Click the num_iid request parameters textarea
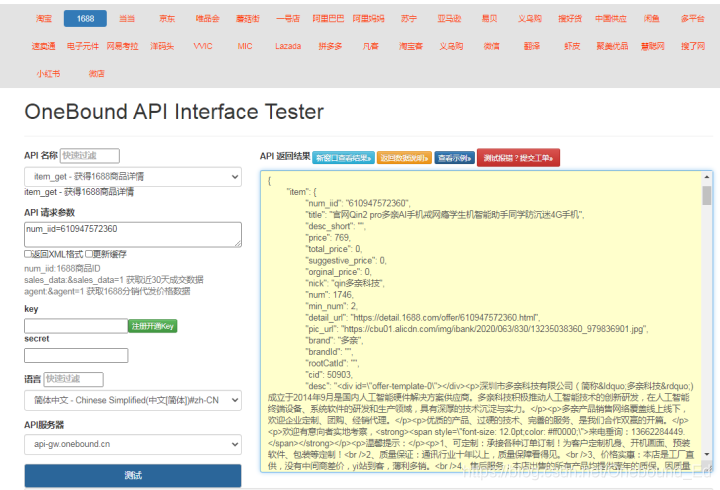The height and width of the screenshot is (490, 720). point(133,235)
